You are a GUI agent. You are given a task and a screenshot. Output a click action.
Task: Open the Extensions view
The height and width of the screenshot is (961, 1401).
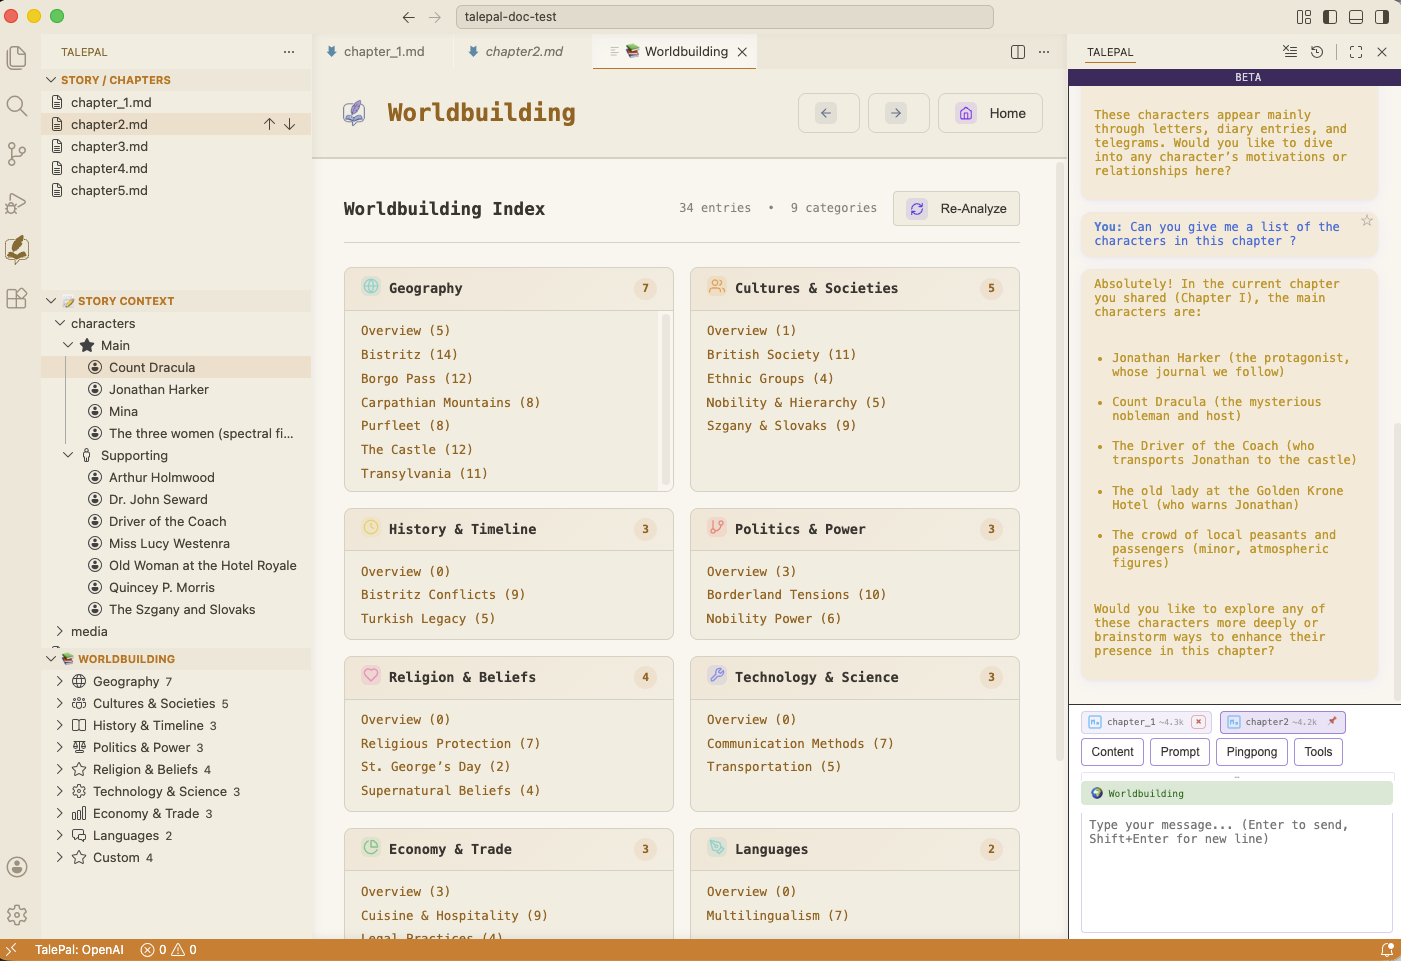click(17, 298)
